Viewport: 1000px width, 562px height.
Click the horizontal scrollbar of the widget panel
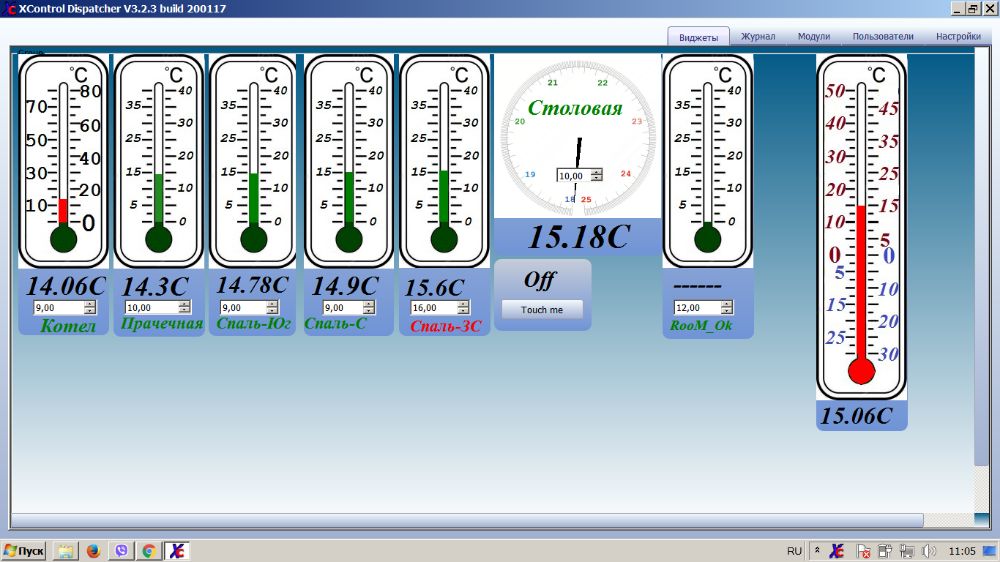[x=467, y=520]
